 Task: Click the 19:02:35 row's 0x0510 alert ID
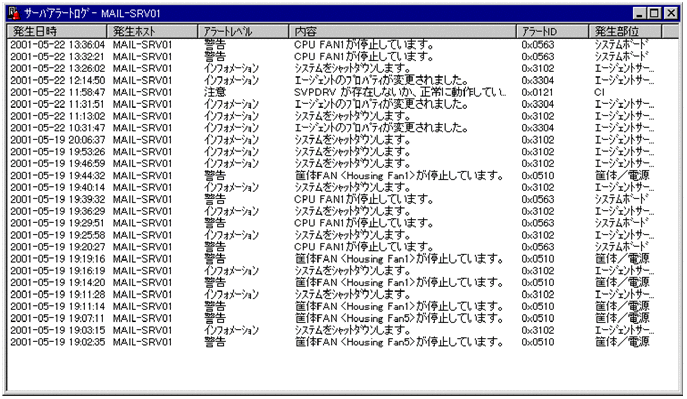coord(538,342)
